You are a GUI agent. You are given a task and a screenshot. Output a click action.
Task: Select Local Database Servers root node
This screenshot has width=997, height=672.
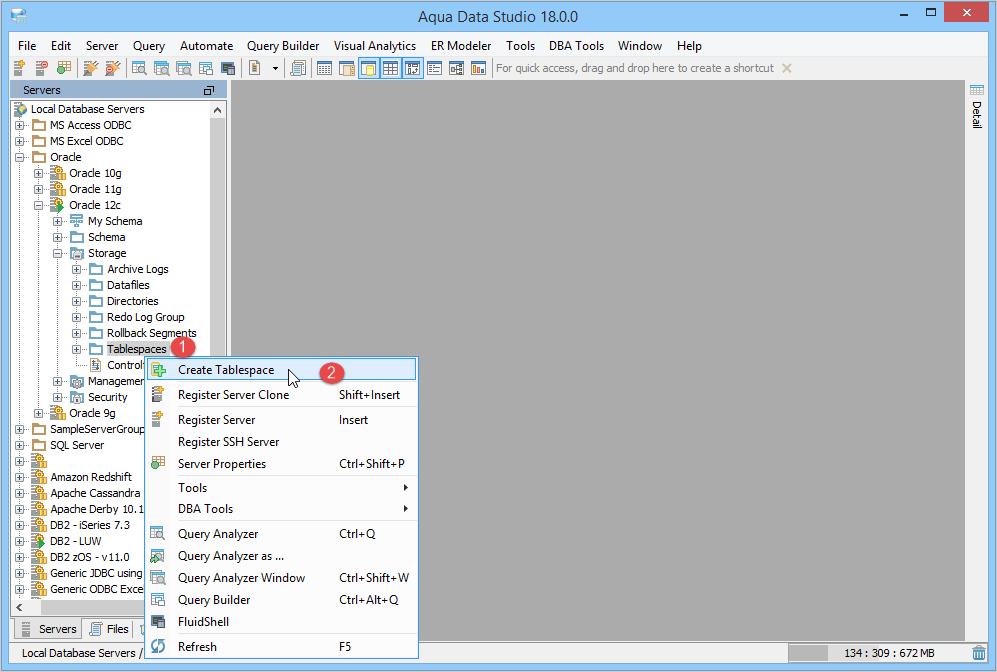click(x=87, y=109)
